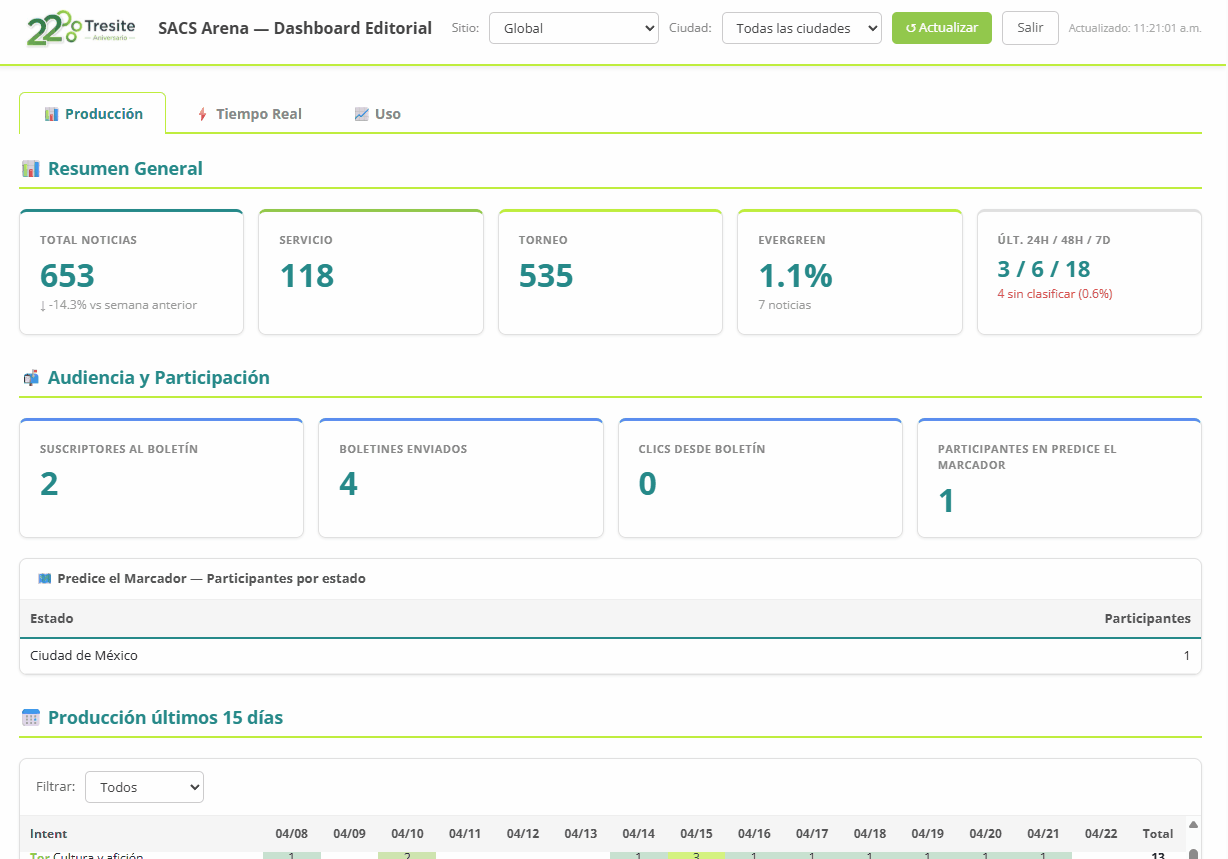
Task: Expand the Ciudad dropdown showing Todas las ciudades
Action: 801,28
